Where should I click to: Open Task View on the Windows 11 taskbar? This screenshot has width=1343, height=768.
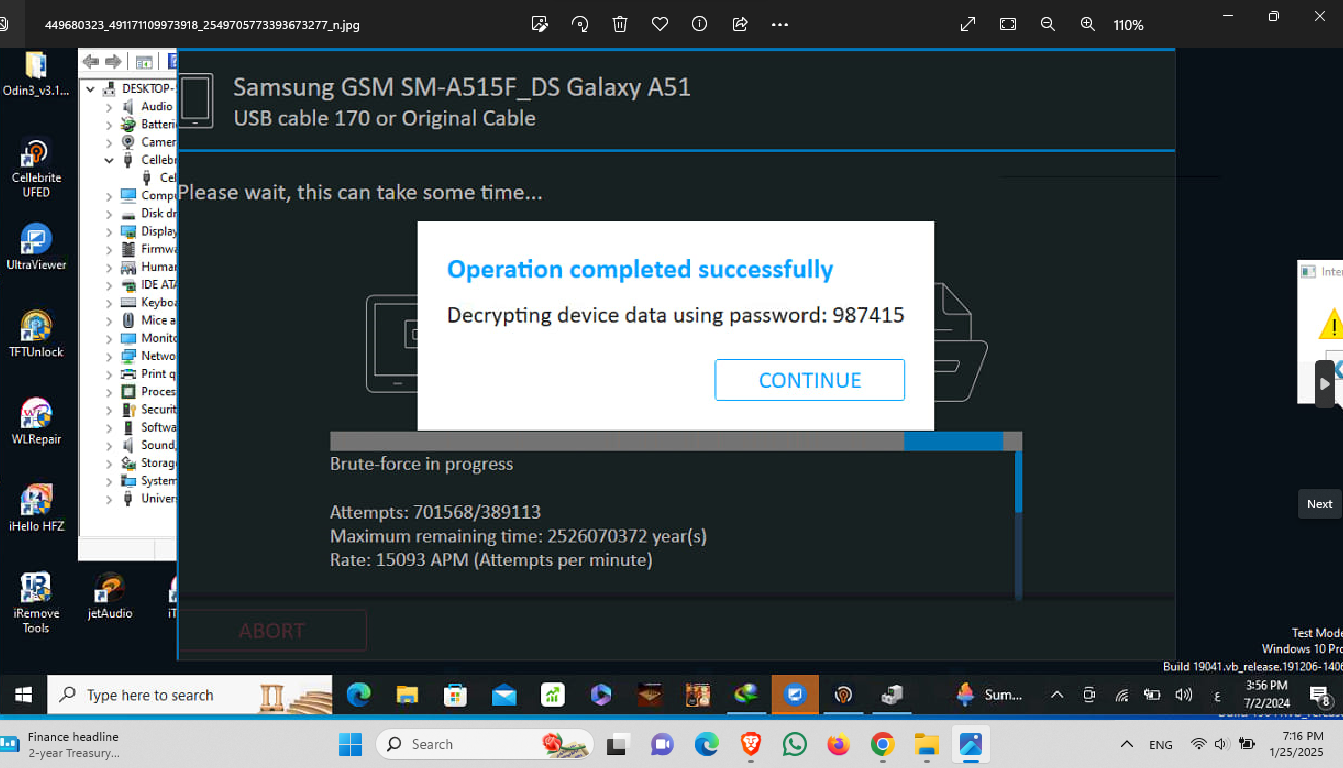[618, 744]
